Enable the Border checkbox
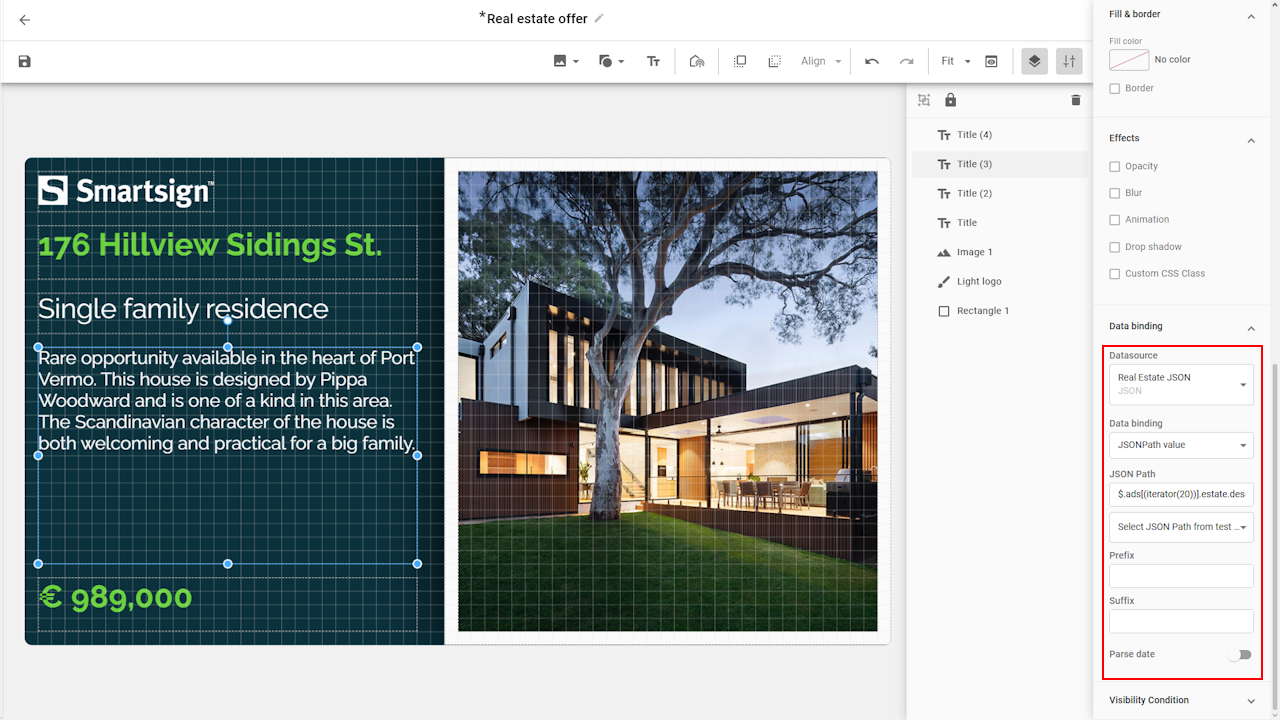1280x720 pixels. pyautogui.click(x=1115, y=88)
